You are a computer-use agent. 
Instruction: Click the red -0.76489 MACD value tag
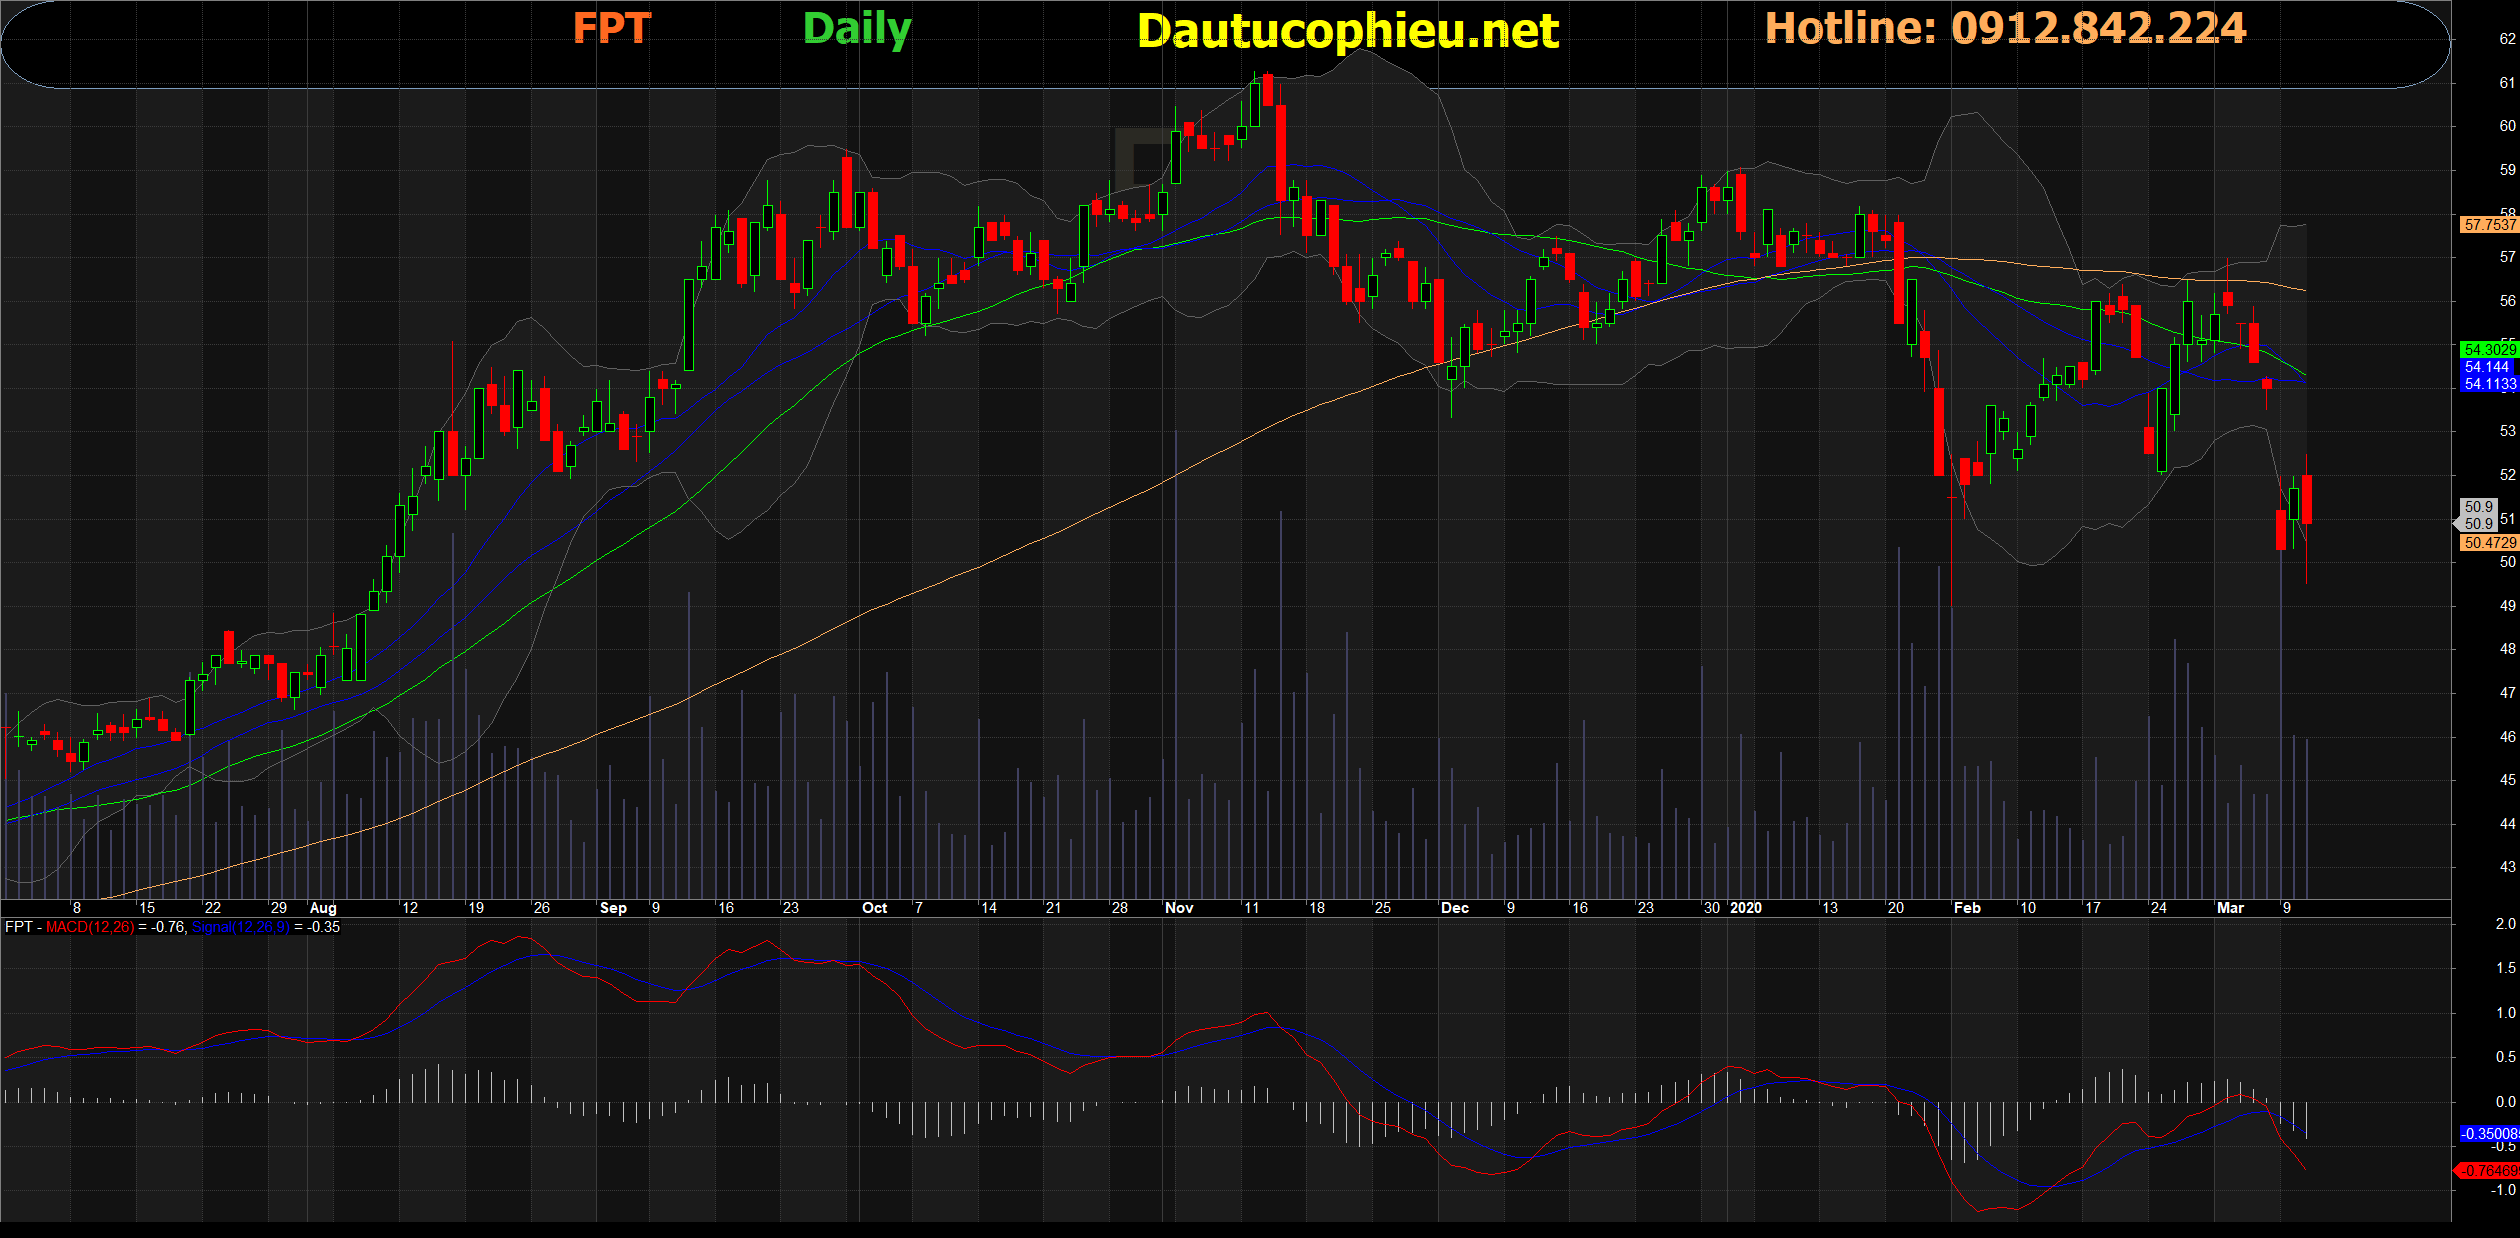pyautogui.click(x=2489, y=1170)
